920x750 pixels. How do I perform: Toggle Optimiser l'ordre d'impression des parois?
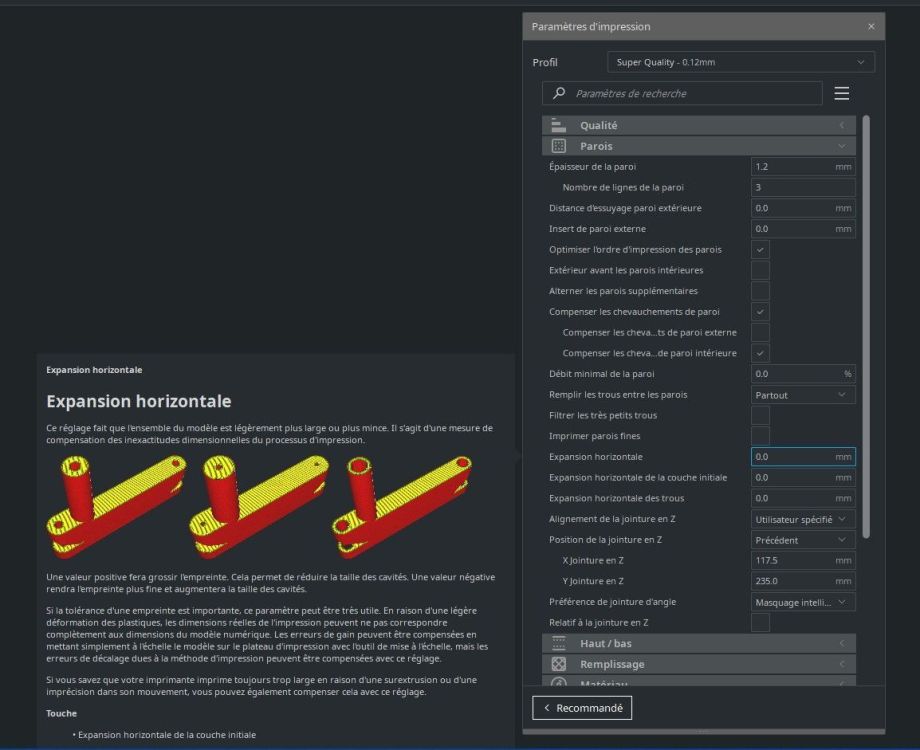[760, 249]
